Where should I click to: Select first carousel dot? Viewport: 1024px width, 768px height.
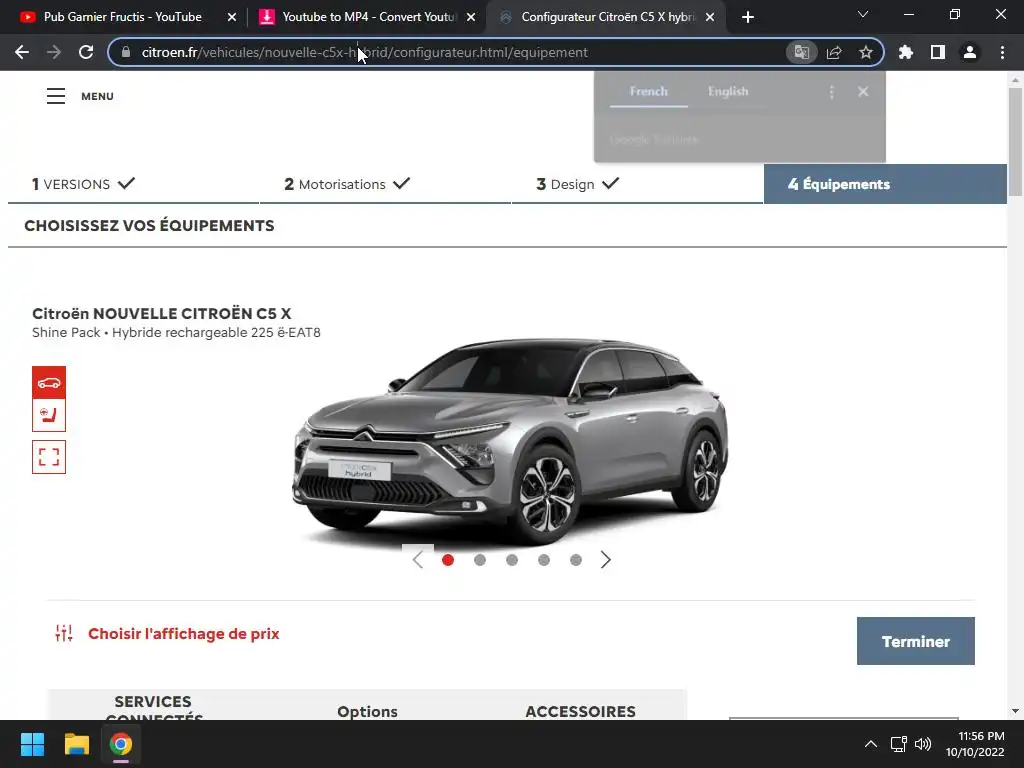[x=448, y=560]
